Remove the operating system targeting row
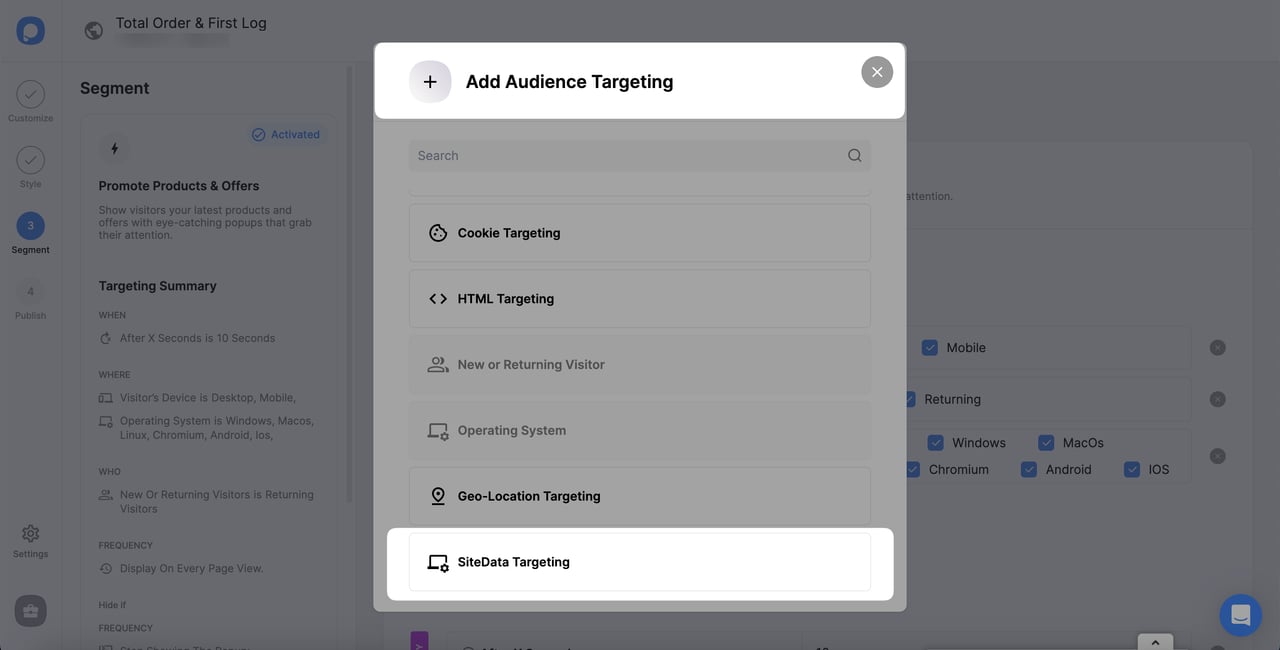Image resolution: width=1280 pixels, height=650 pixels. [1217, 456]
